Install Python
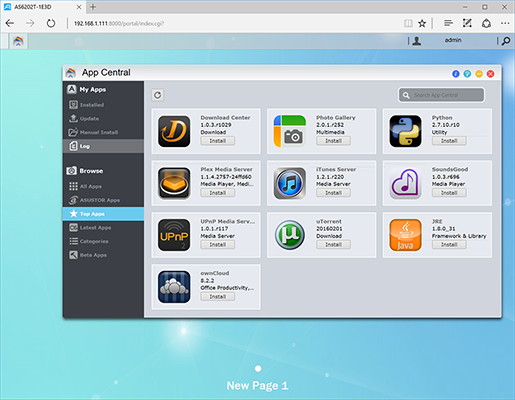This screenshot has height=400, width=515. point(449,141)
